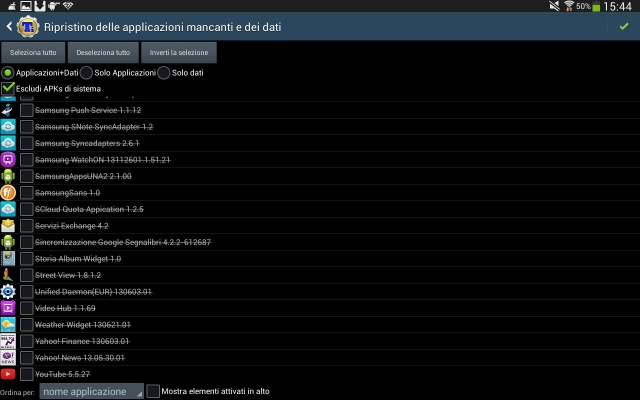Viewport: 640px width, 400px height.
Task: Tap the back arrow in the title bar
Action: [x=9, y=27]
